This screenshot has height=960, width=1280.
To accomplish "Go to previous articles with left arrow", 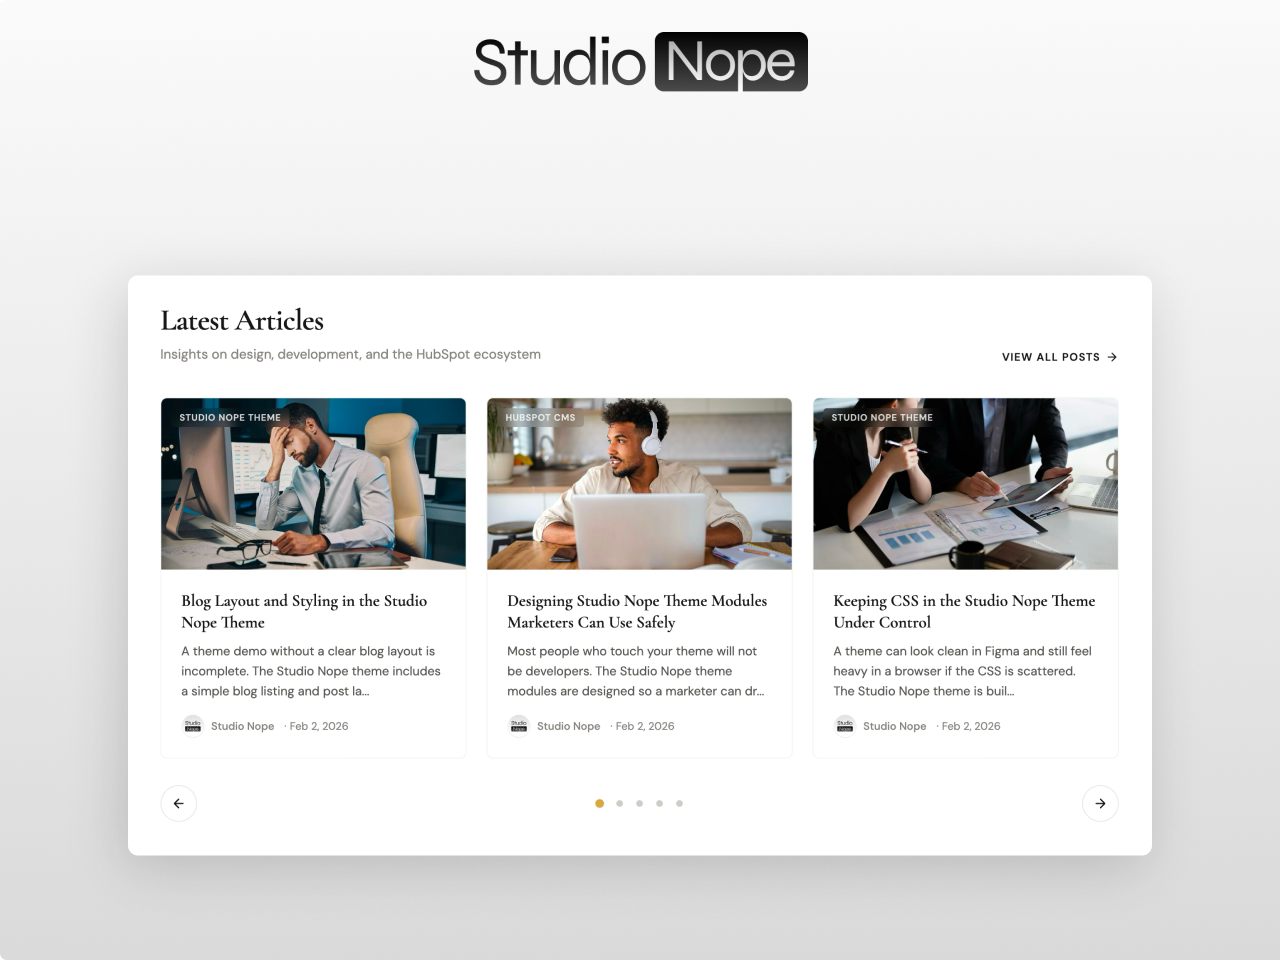I will point(179,803).
